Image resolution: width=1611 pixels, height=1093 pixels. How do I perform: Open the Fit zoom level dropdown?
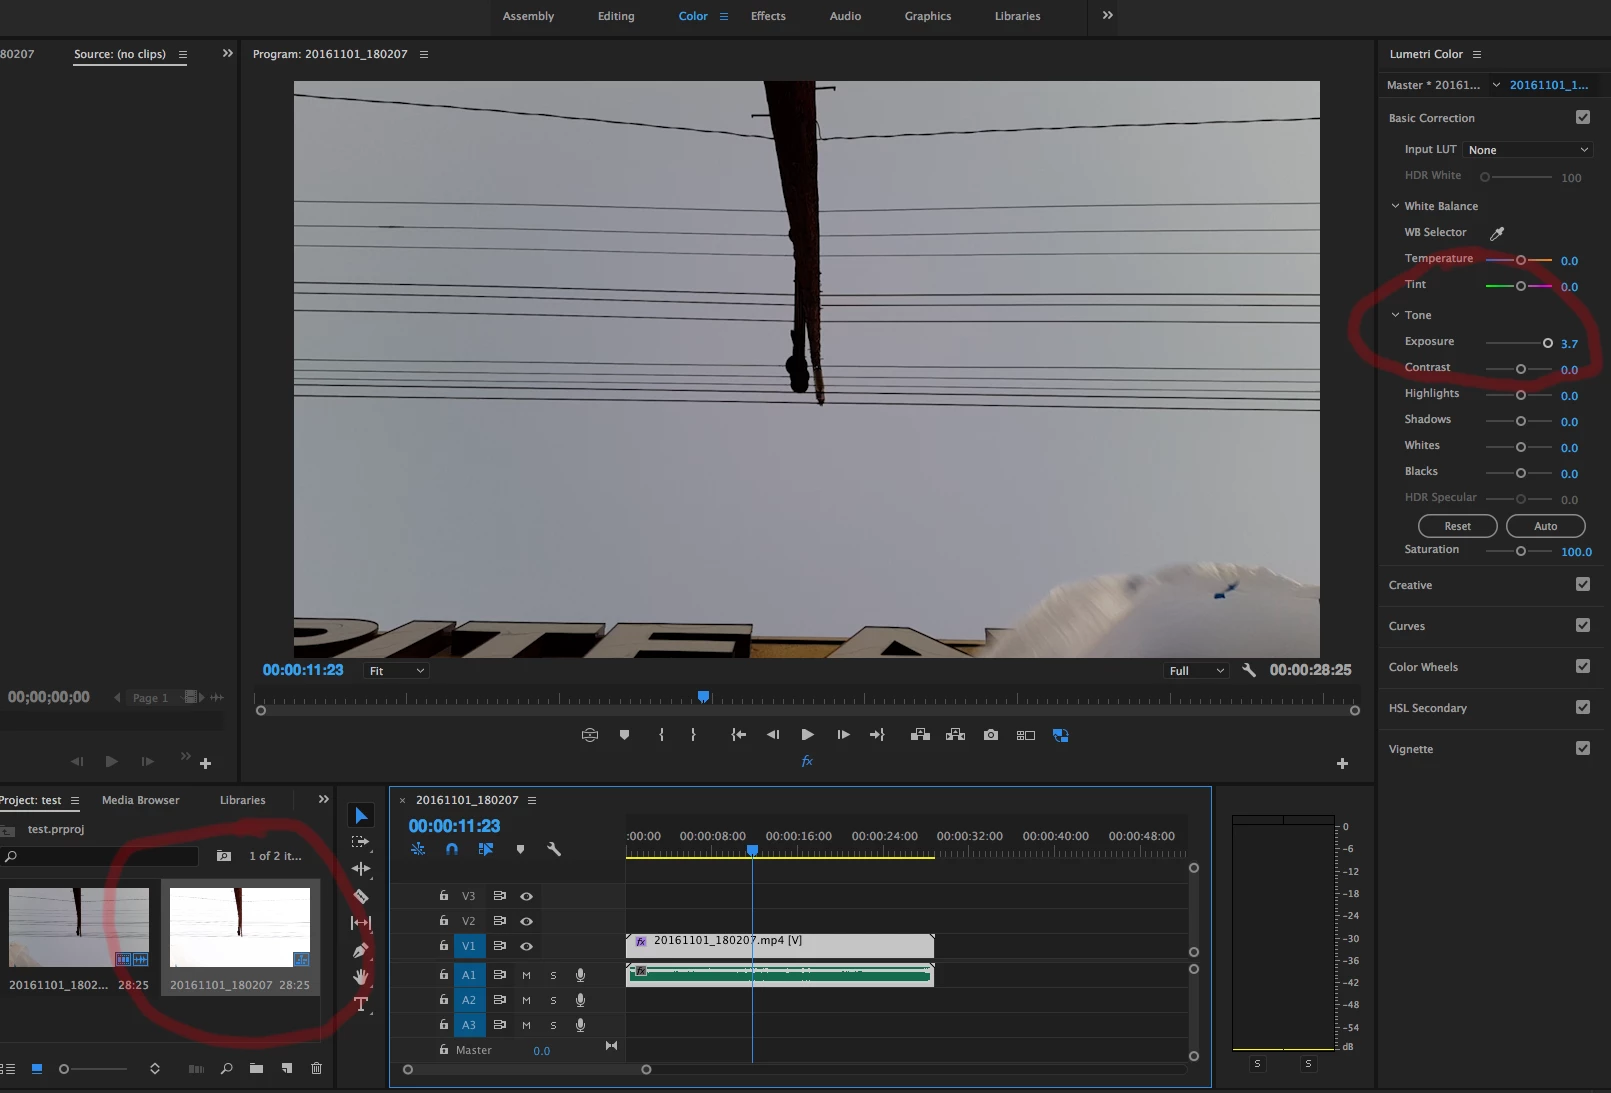tap(396, 671)
